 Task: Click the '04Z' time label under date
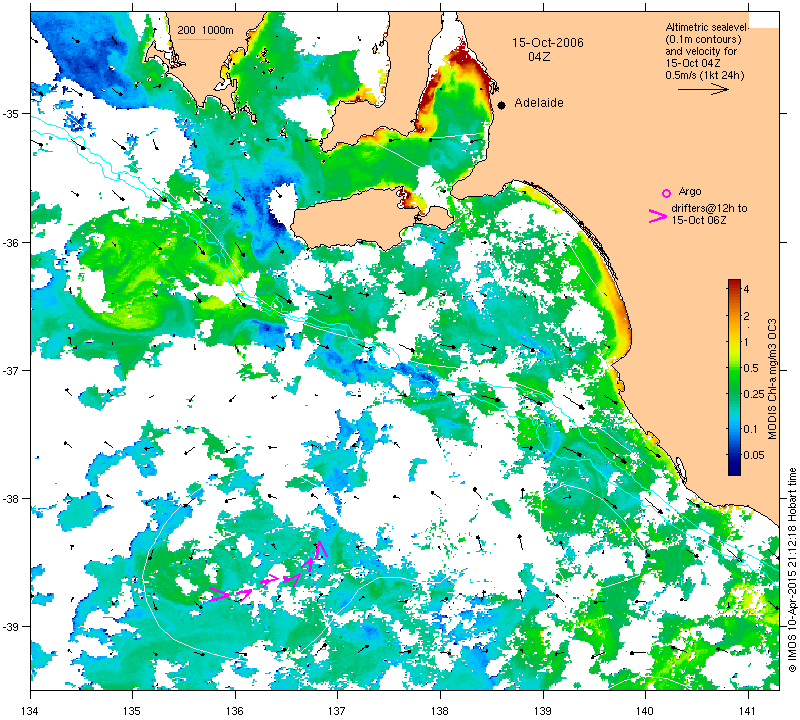point(539,57)
